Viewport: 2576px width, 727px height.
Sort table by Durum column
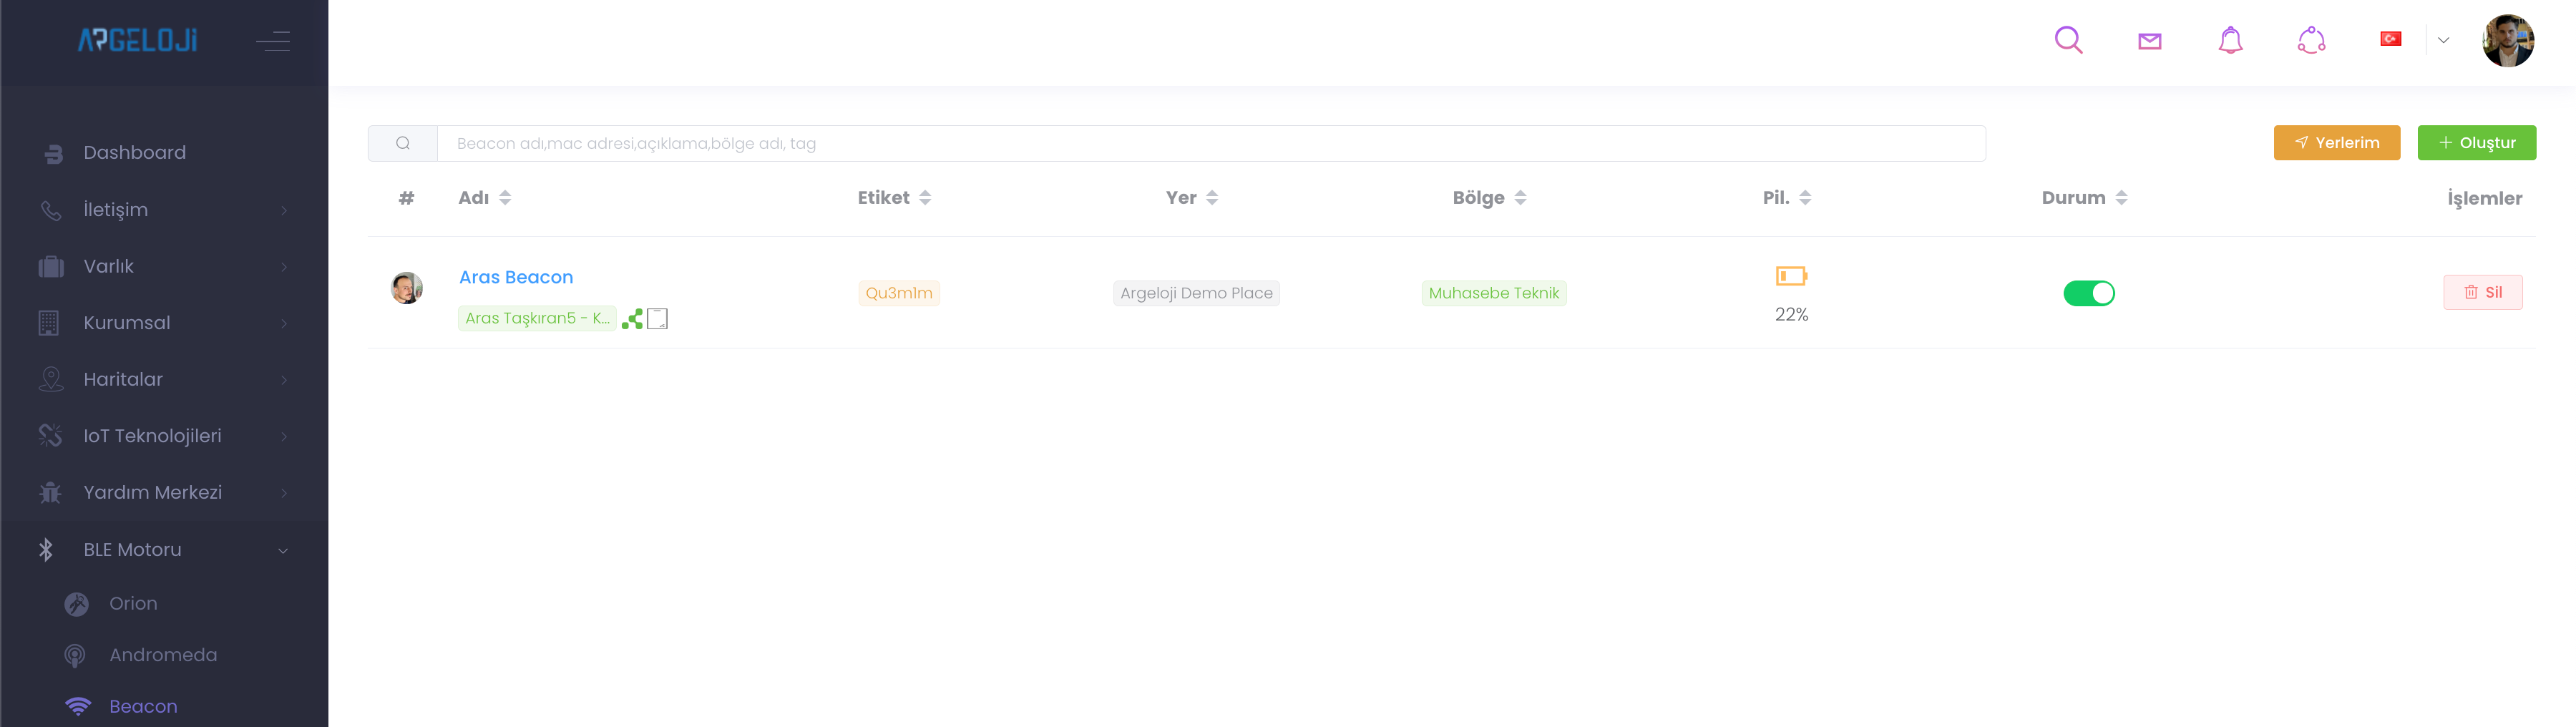(x=2121, y=198)
